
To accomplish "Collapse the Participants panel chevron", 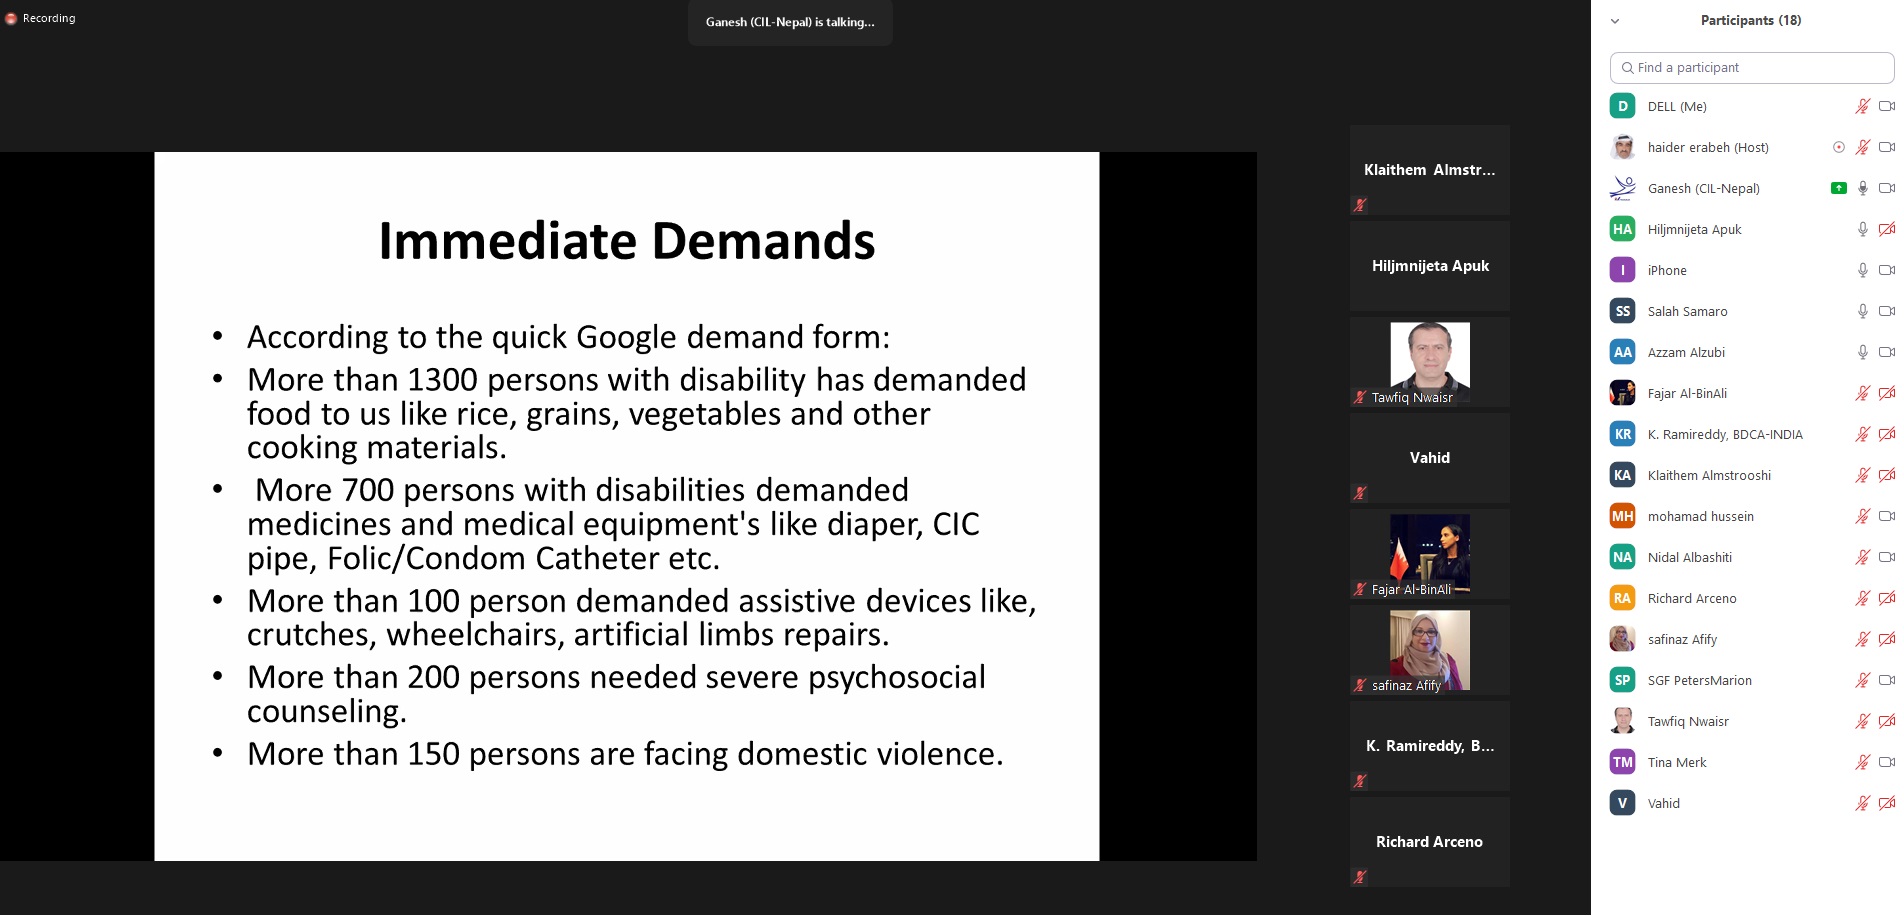I will coord(1614,21).
